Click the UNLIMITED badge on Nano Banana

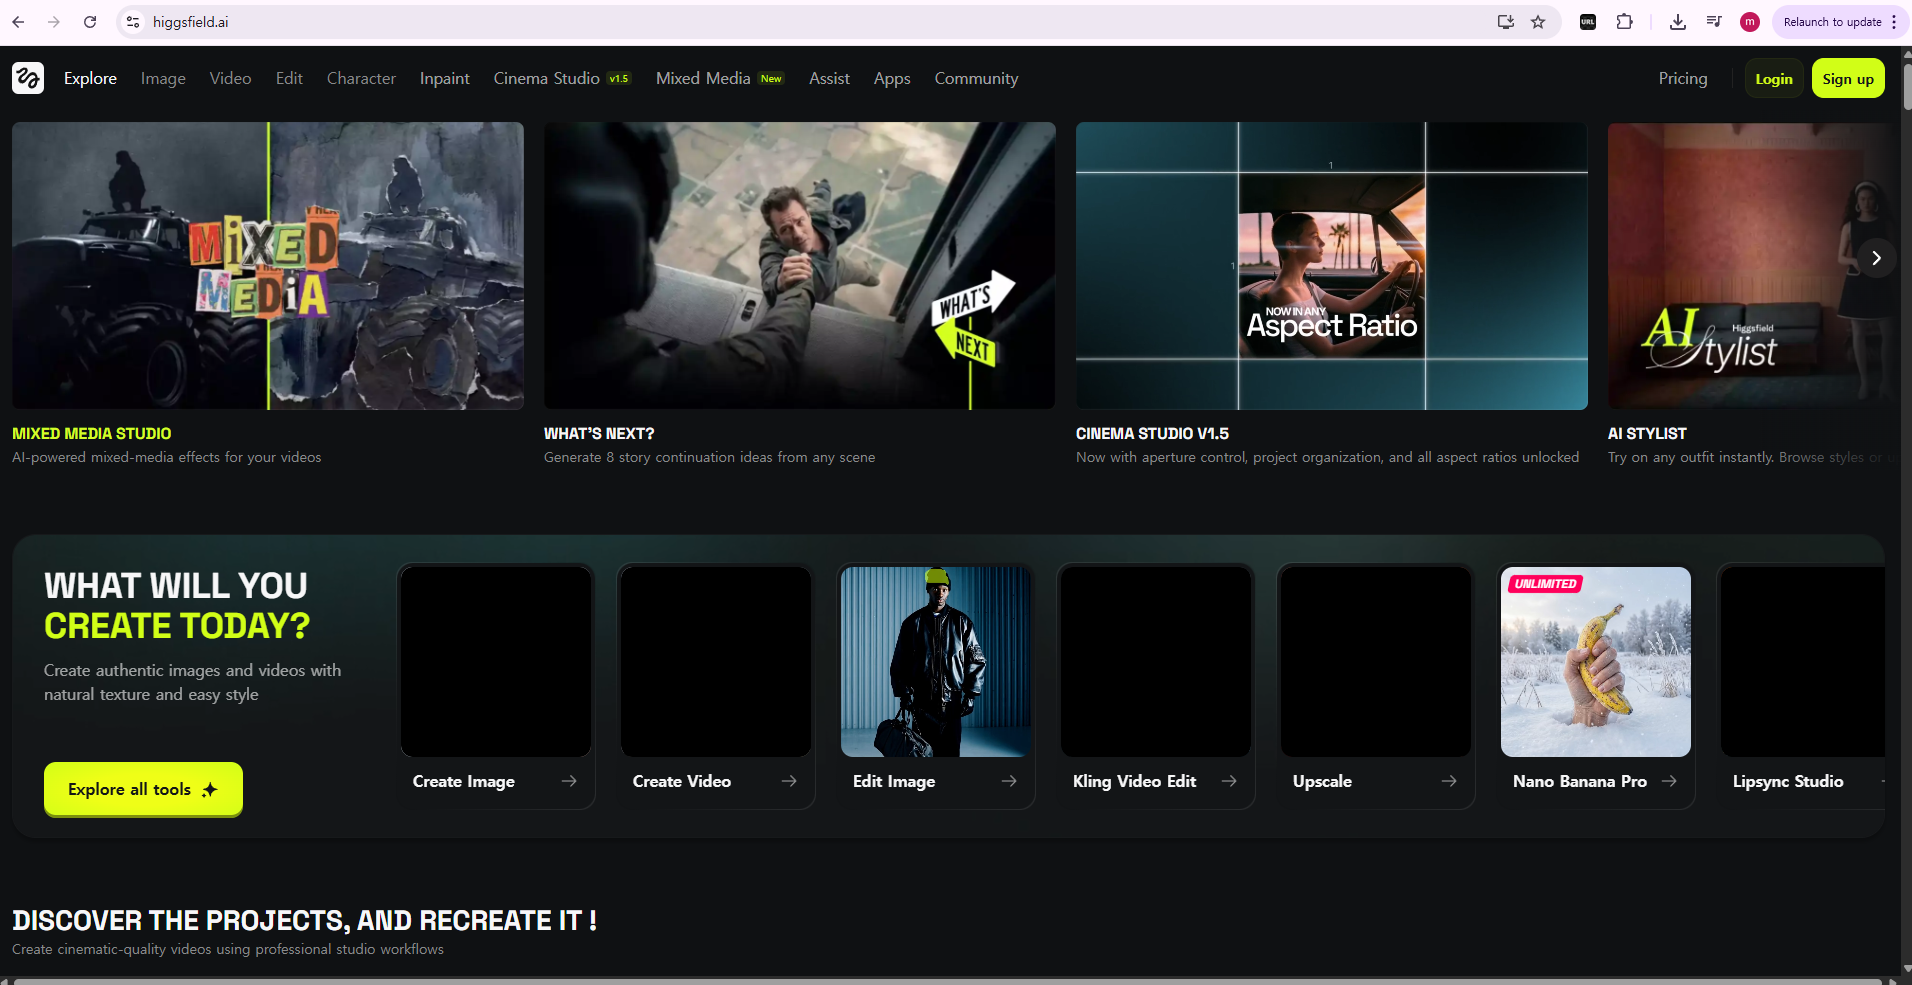1545,584
